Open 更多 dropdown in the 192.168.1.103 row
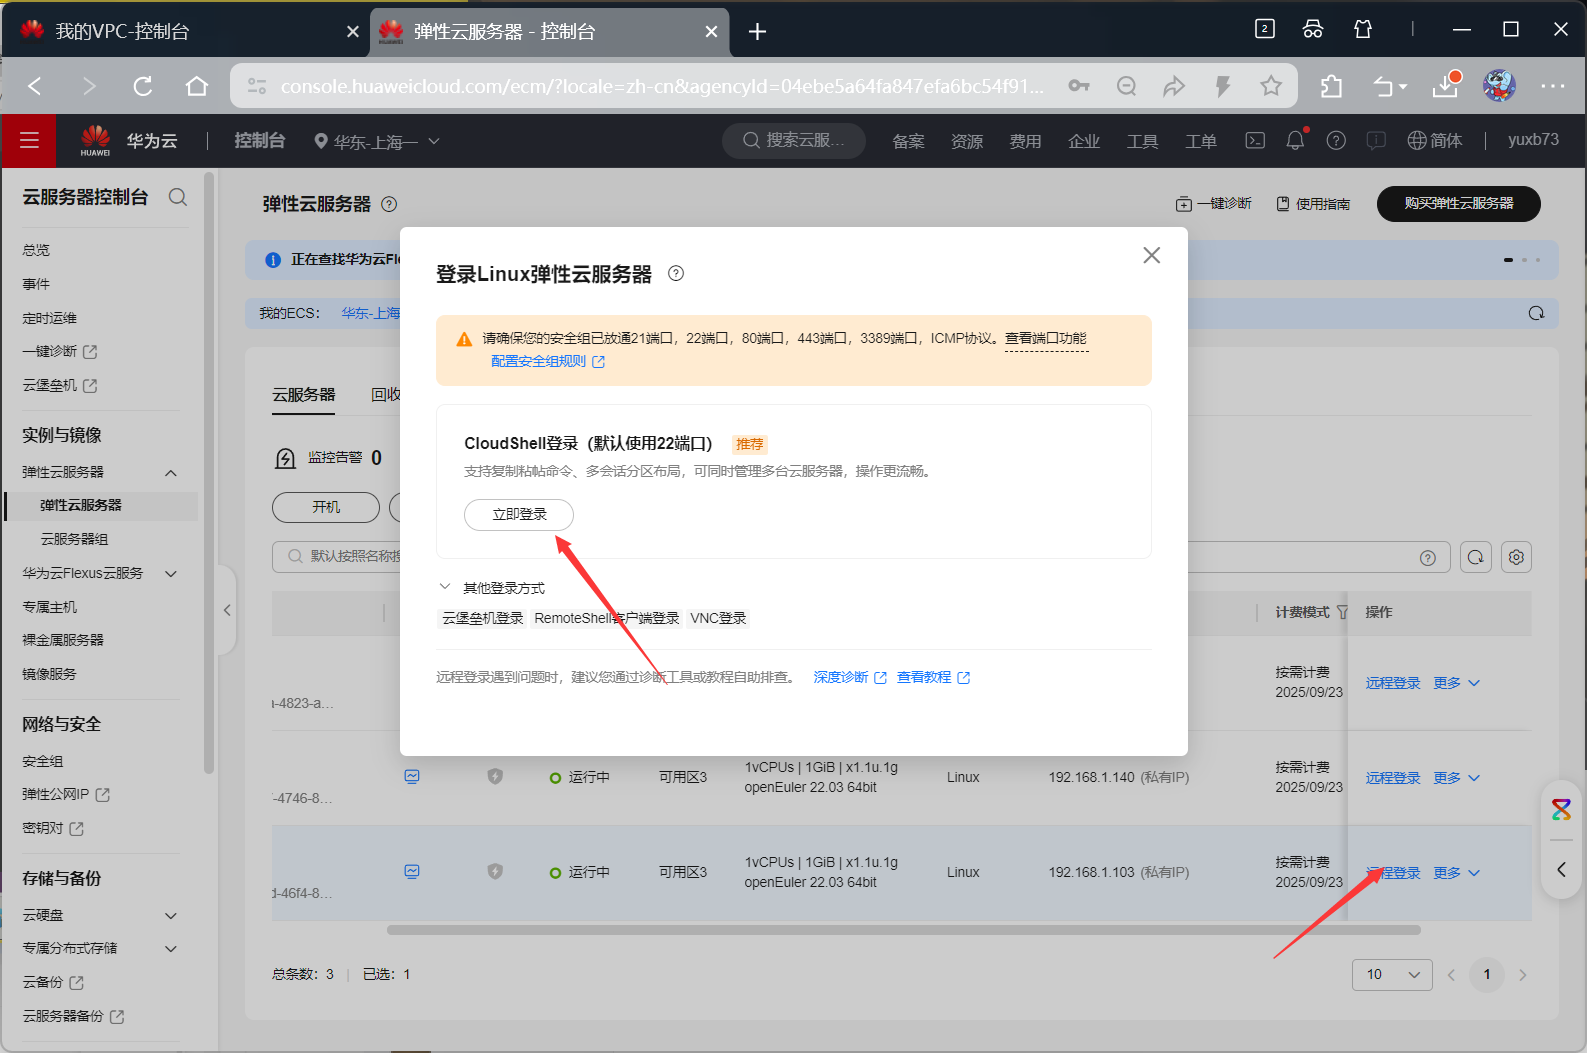This screenshot has height=1053, width=1587. coord(1456,873)
